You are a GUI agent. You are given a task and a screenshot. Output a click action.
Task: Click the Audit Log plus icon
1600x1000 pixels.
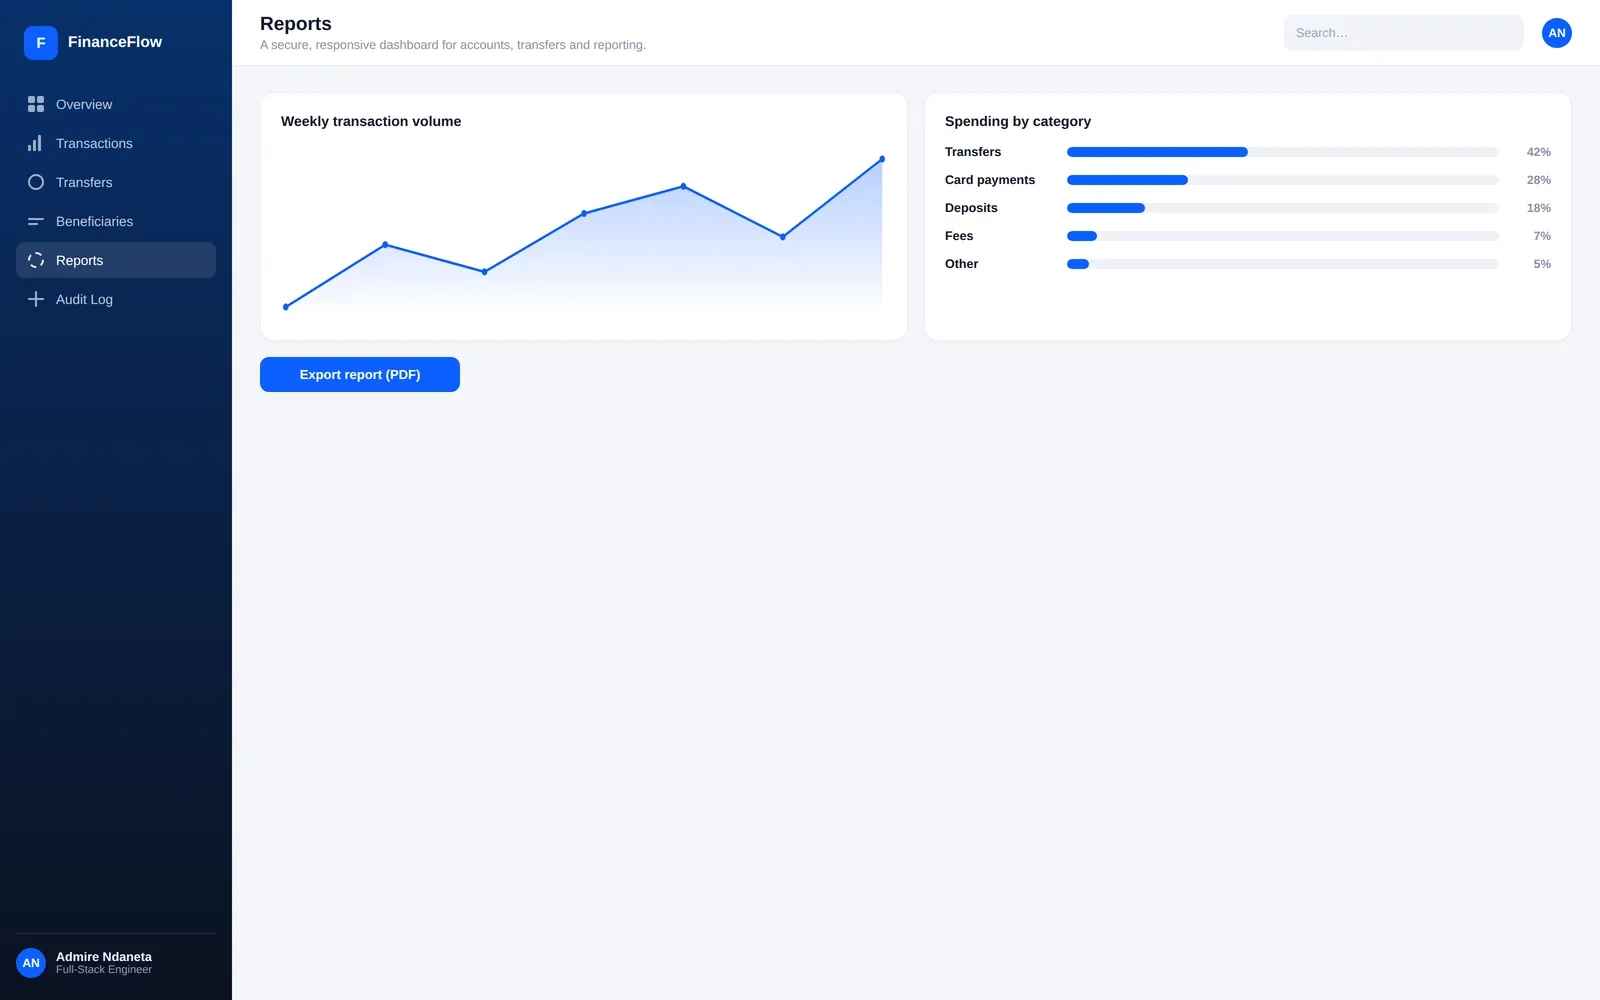tap(36, 299)
